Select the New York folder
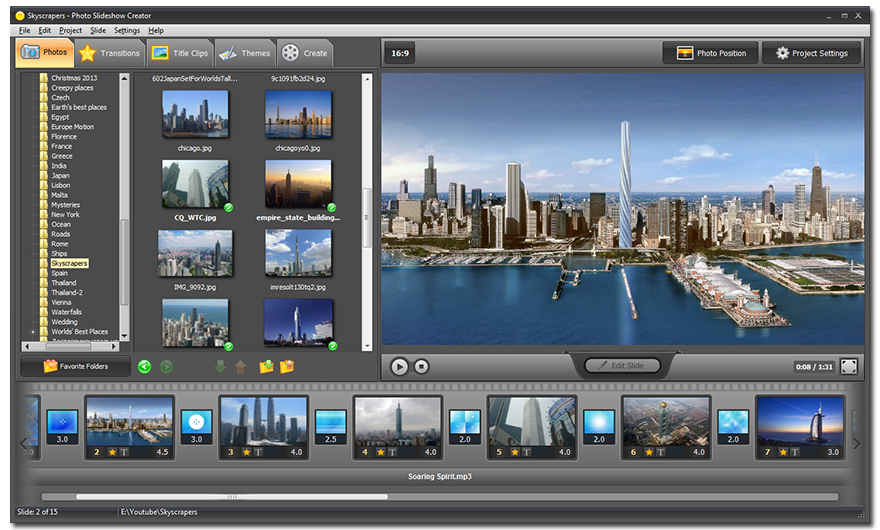880x530 pixels. 65,214
